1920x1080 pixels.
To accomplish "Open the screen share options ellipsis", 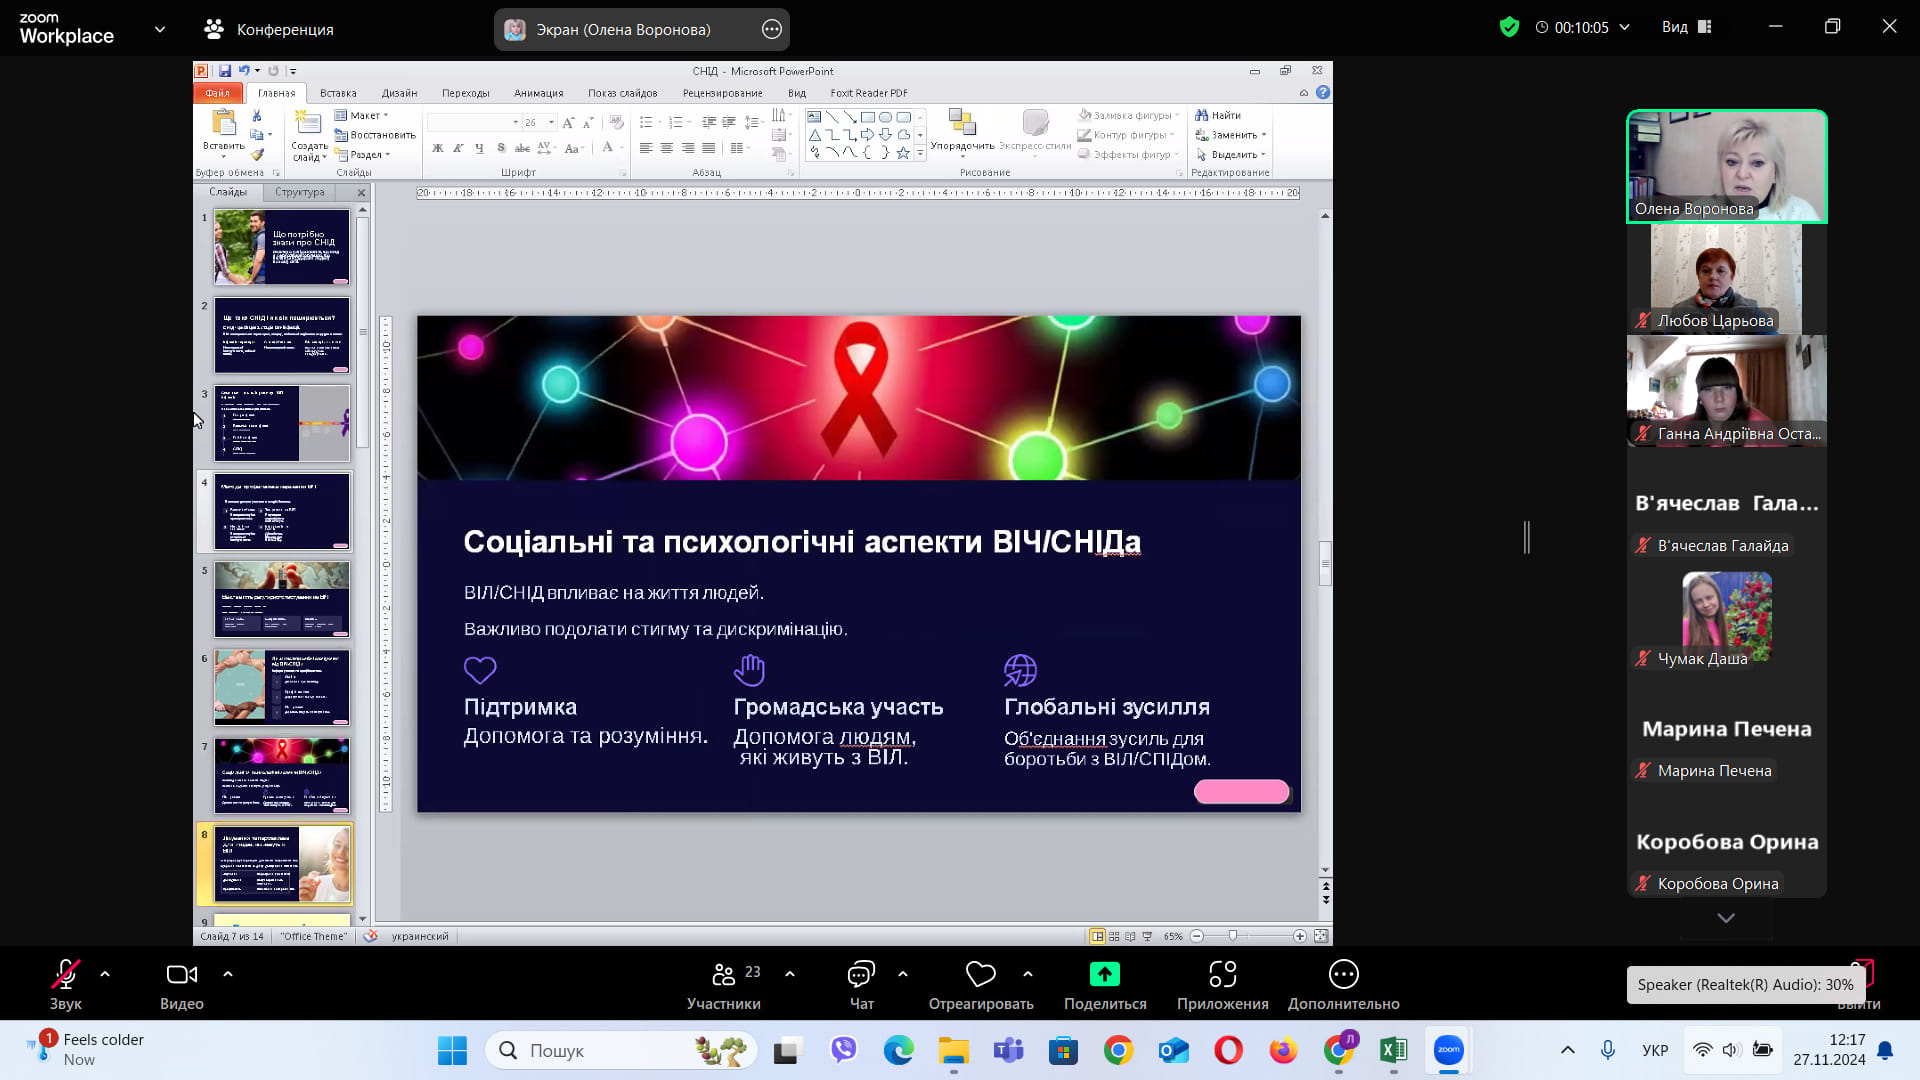I will click(771, 29).
